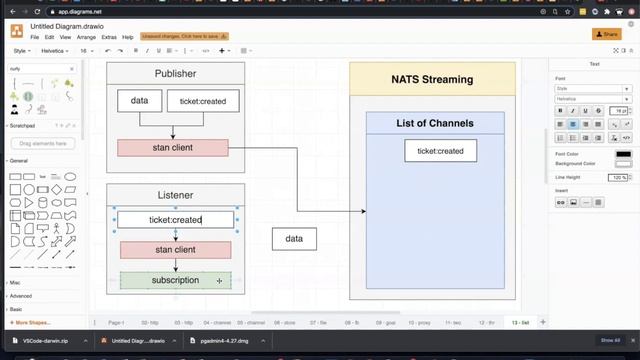Select the cylinder shape in General
The image size is (640, 360).
42,202
